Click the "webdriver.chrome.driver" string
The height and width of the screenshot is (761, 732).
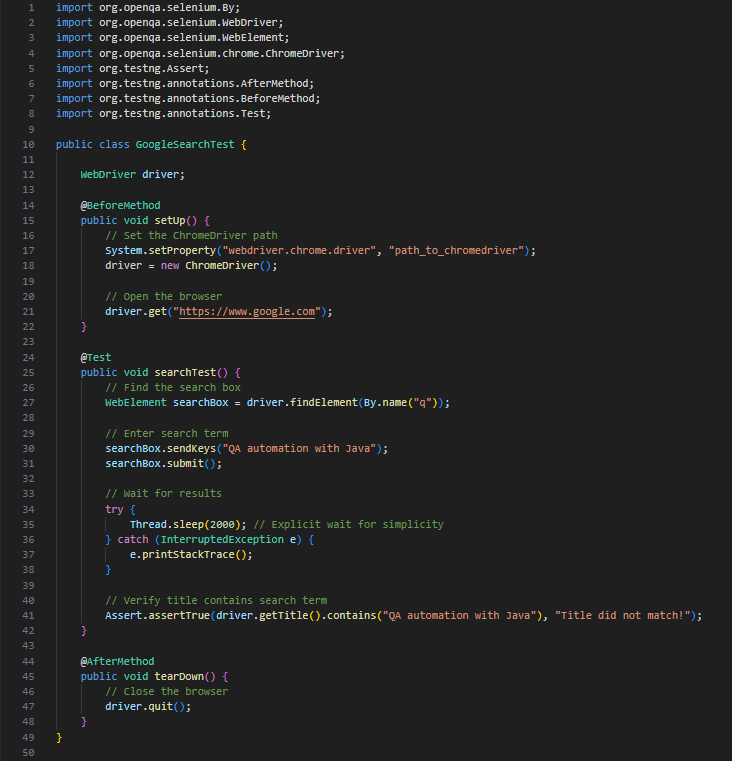point(299,251)
